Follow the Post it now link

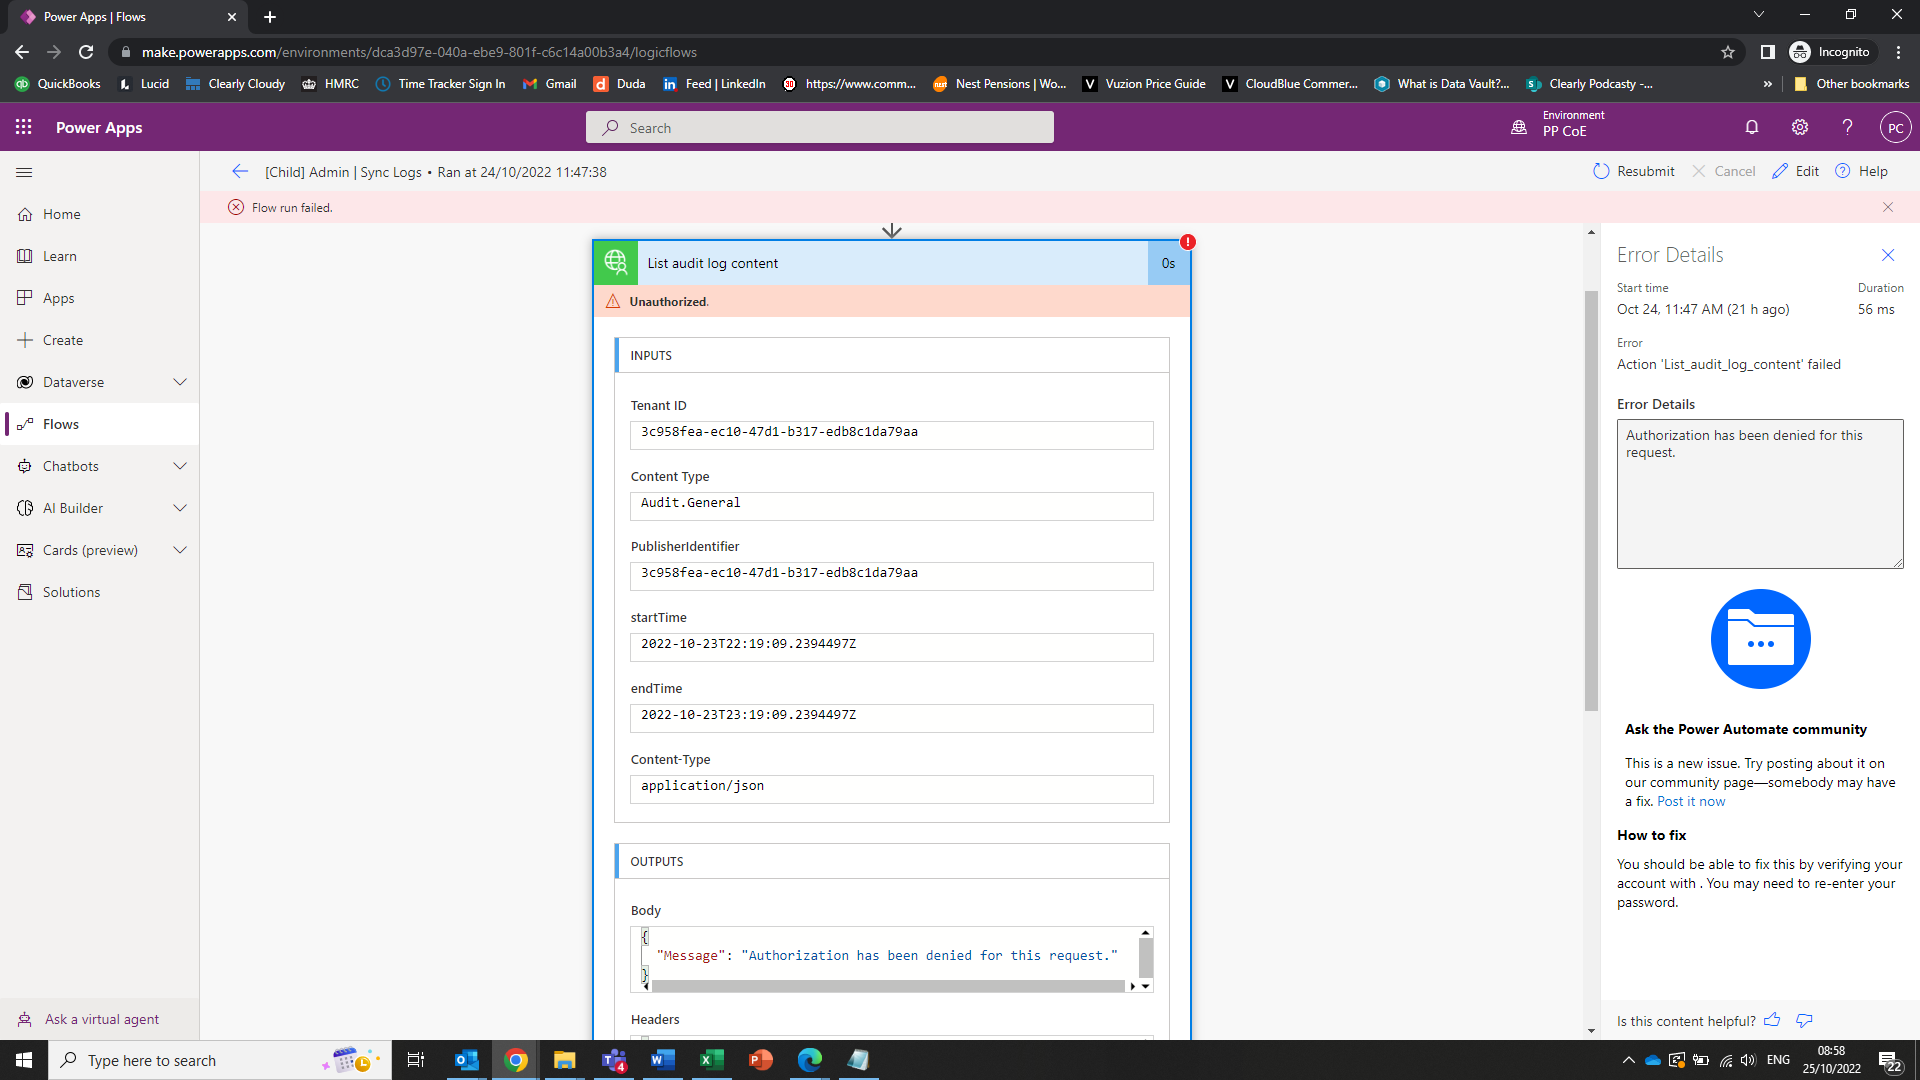[x=1691, y=801]
